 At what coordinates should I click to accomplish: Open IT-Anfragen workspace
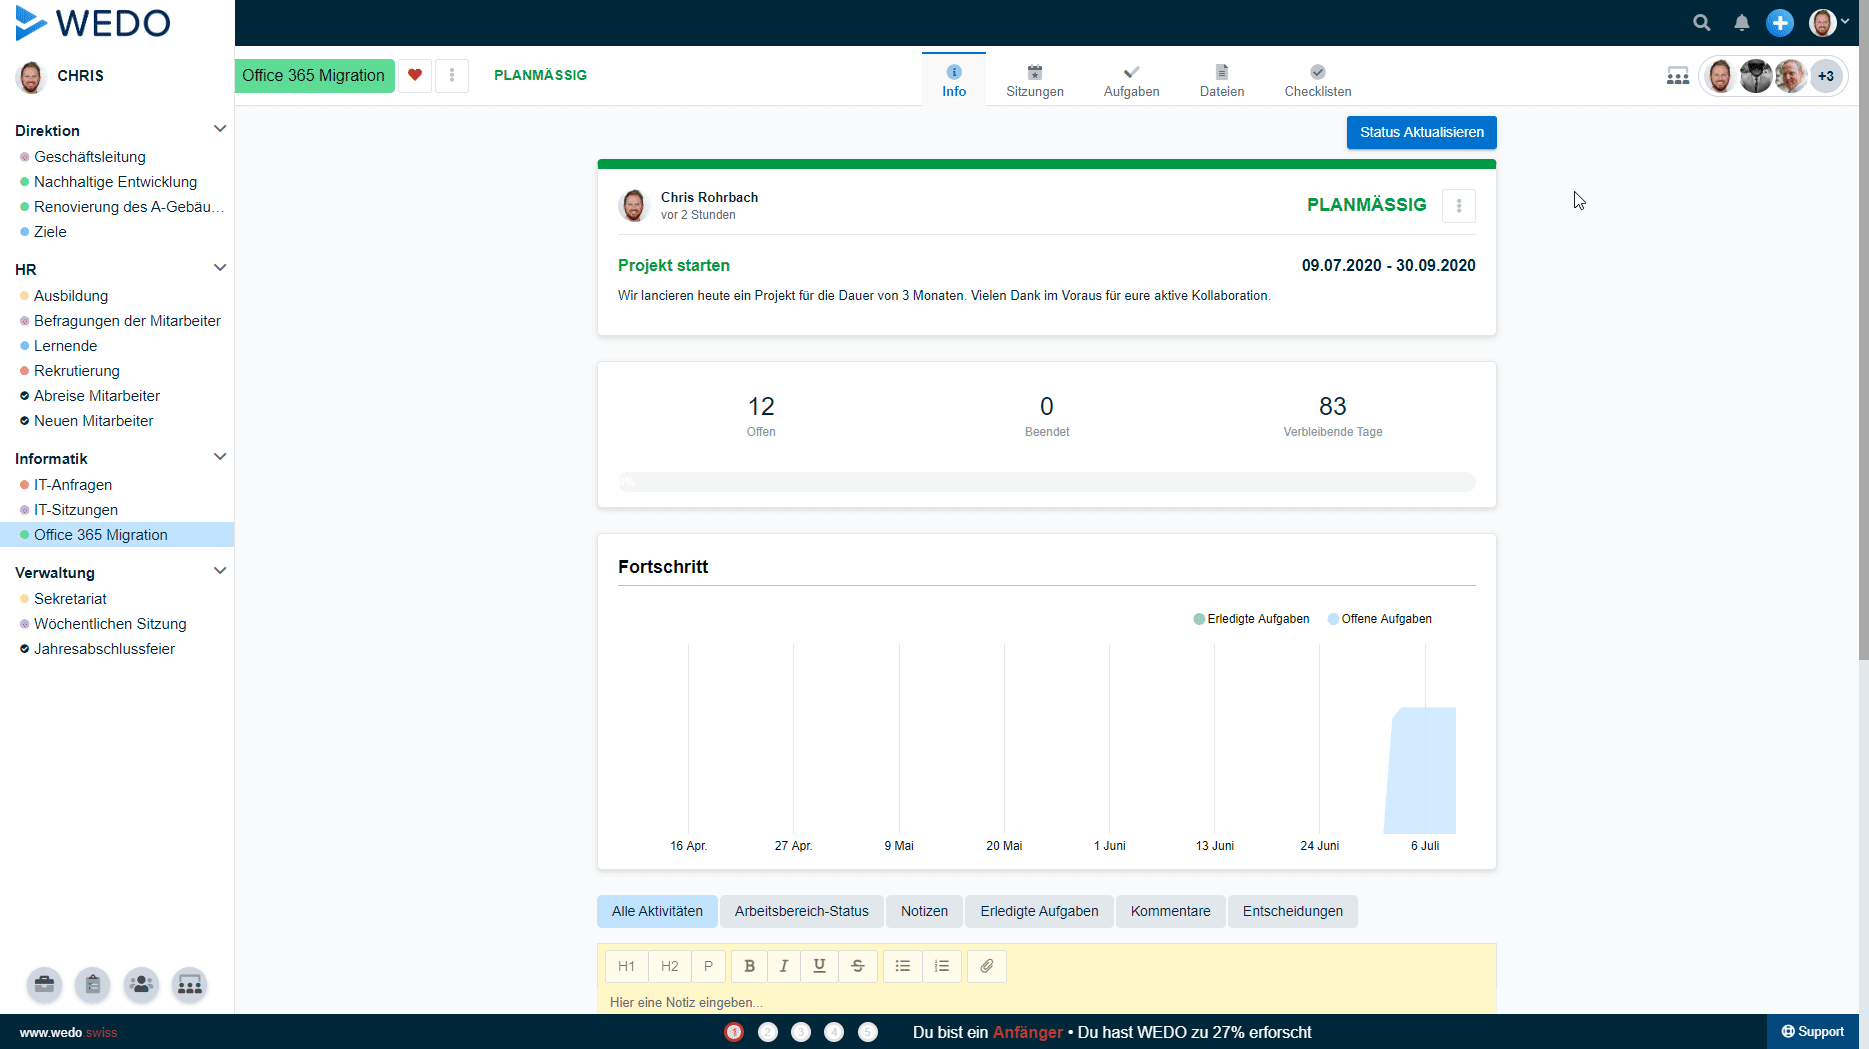click(x=73, y=485)
